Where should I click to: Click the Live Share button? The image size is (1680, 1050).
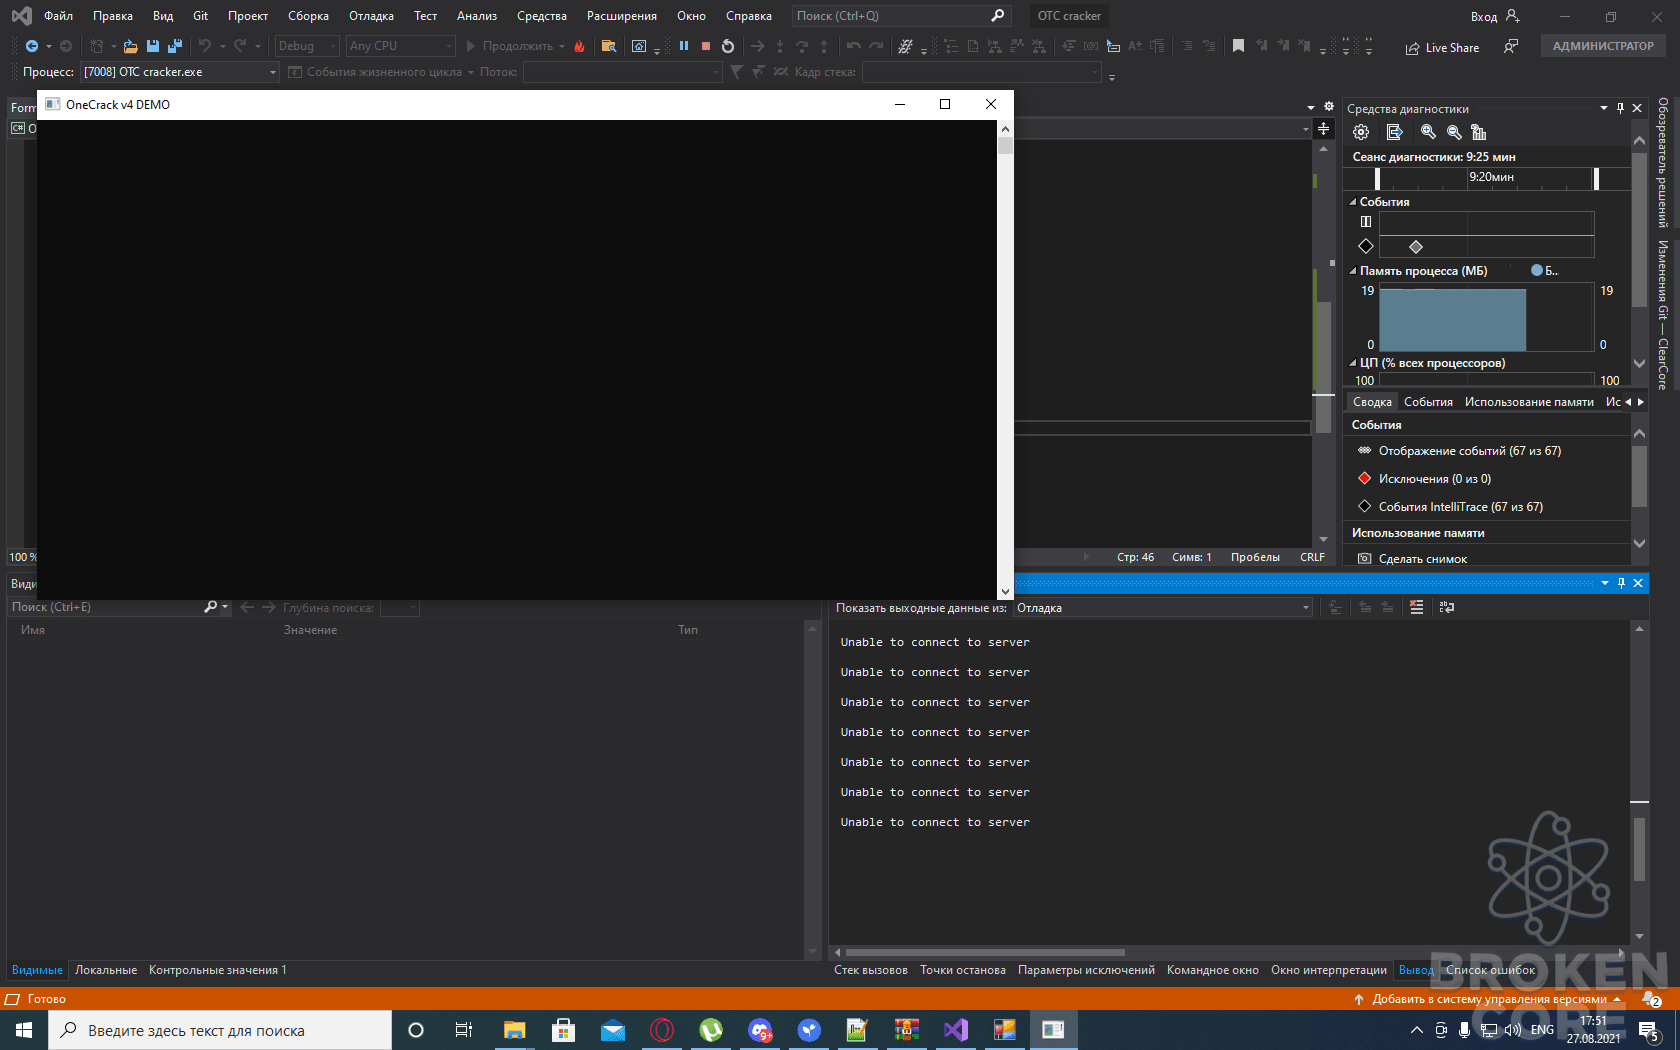[x=1442, y=47]
